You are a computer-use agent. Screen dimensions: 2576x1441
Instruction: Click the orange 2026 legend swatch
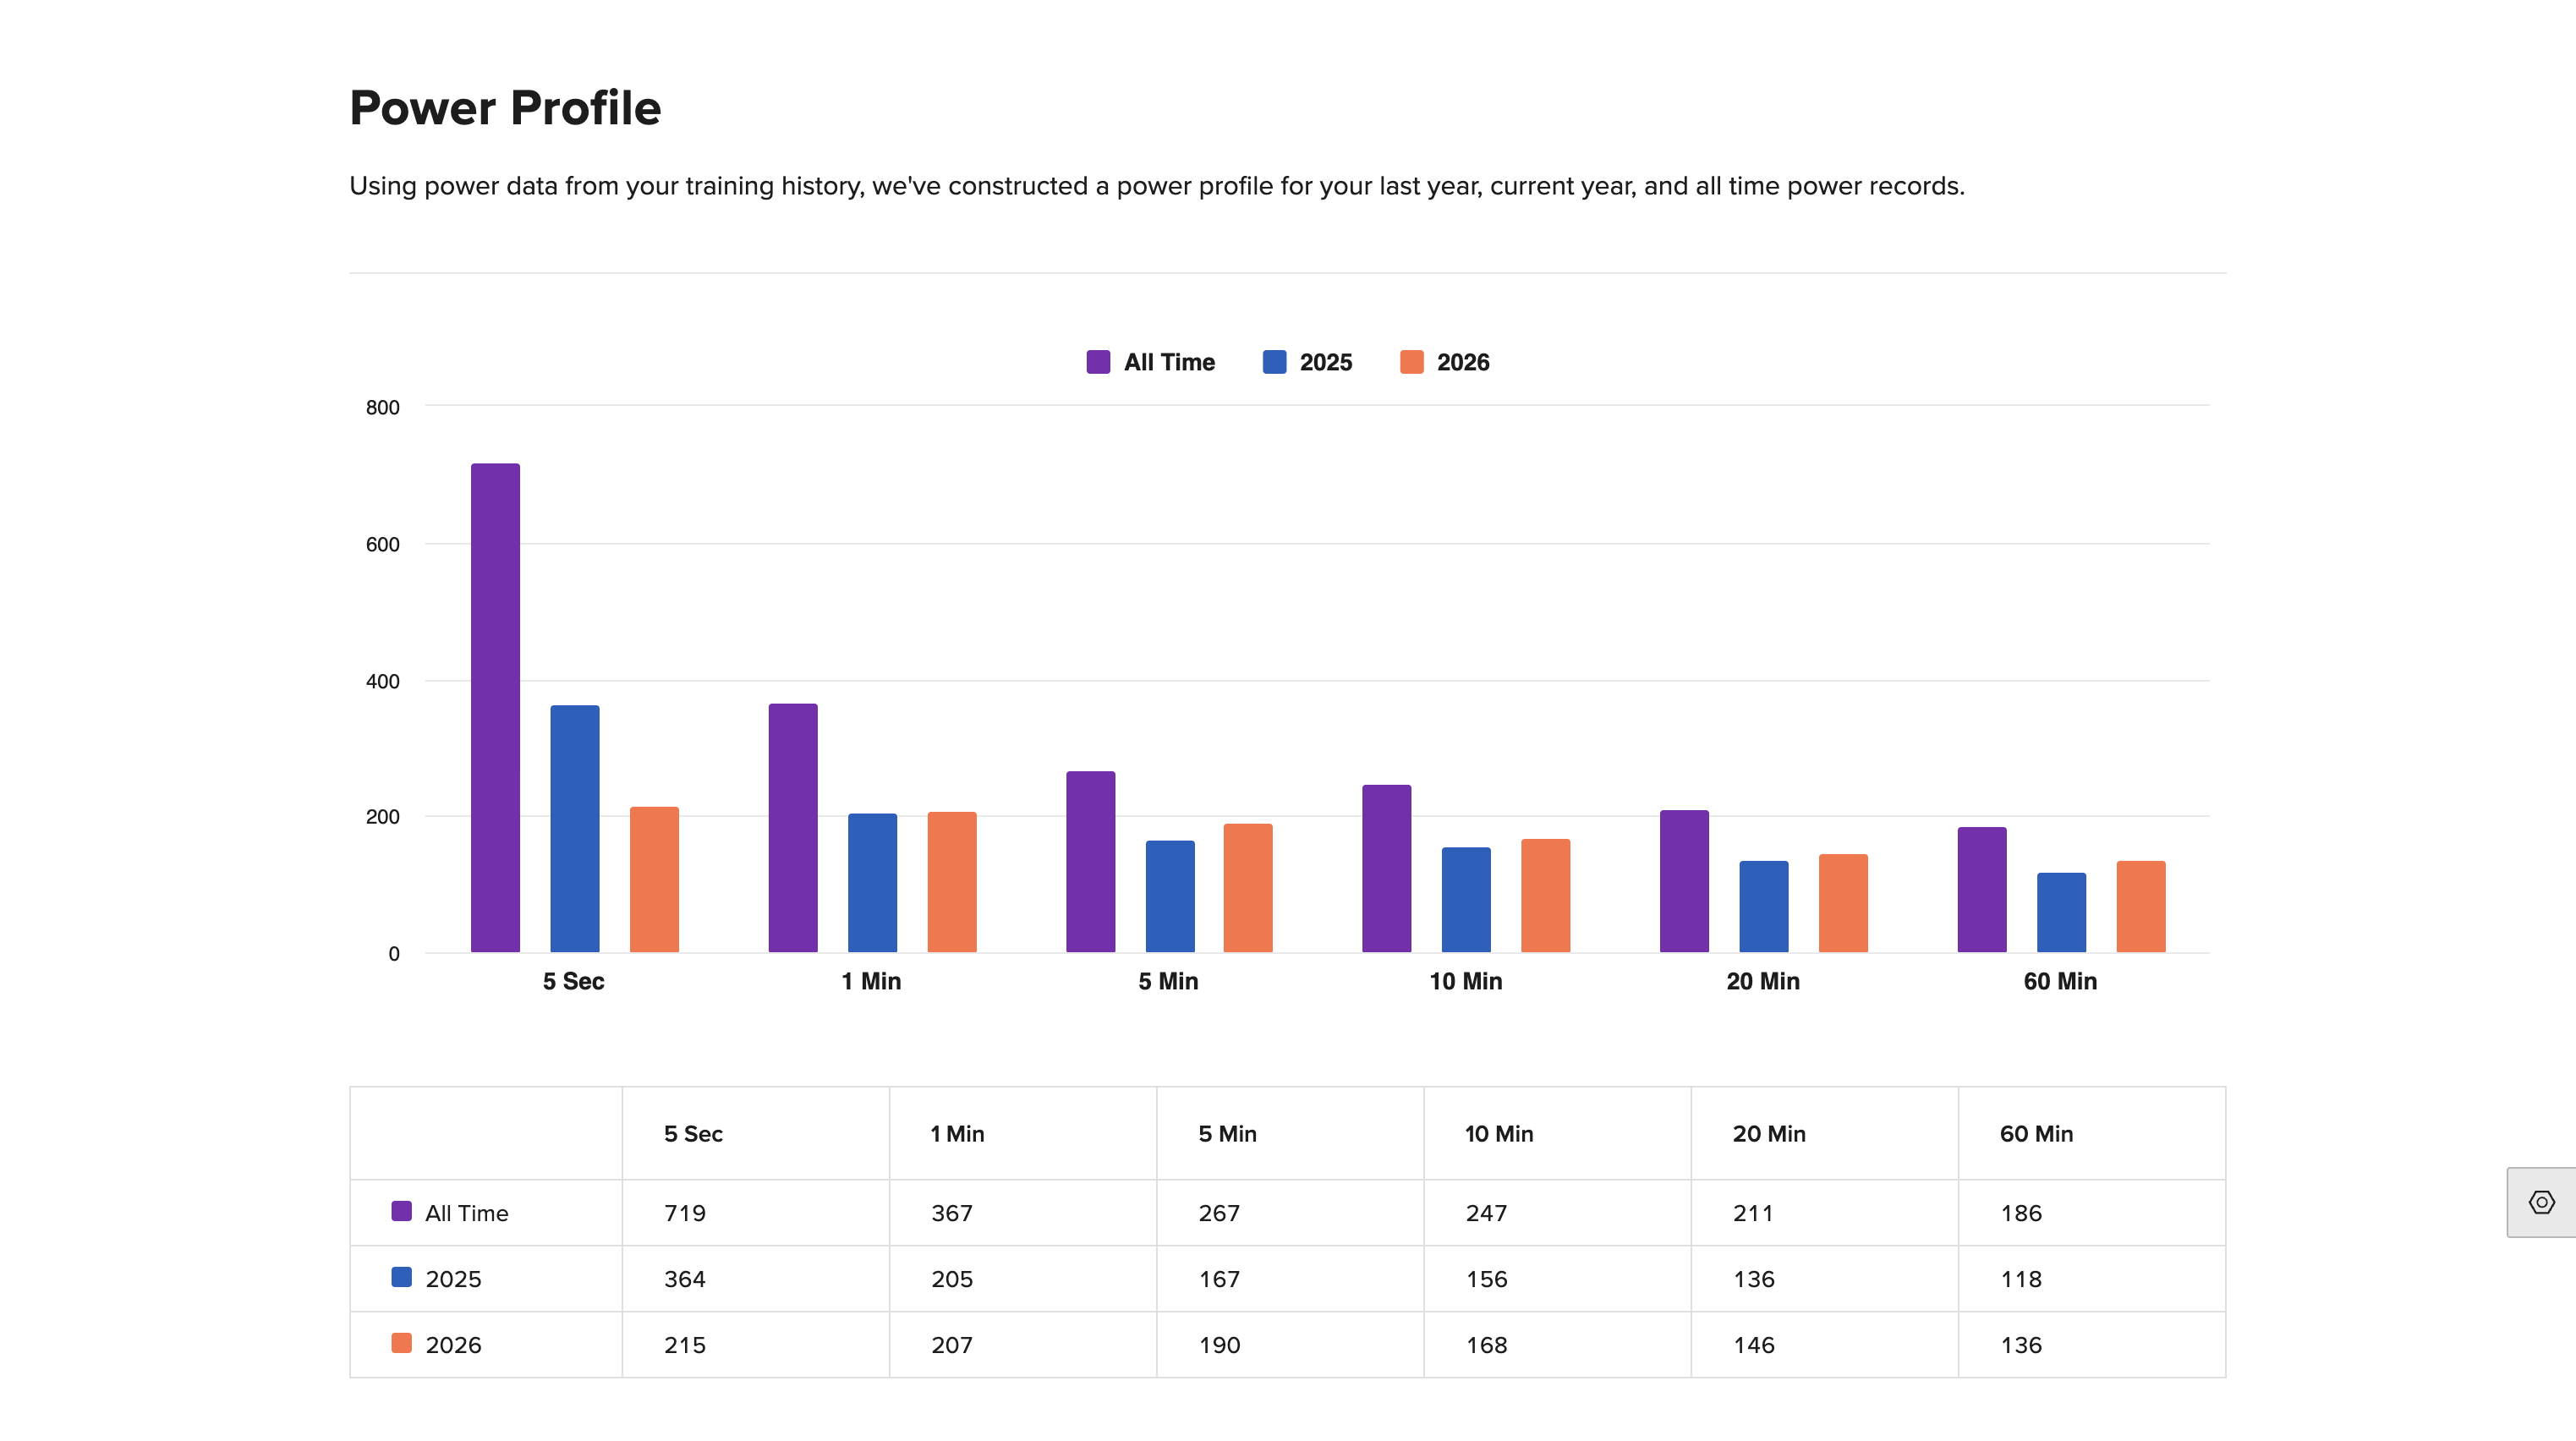tap(1411, 362)
